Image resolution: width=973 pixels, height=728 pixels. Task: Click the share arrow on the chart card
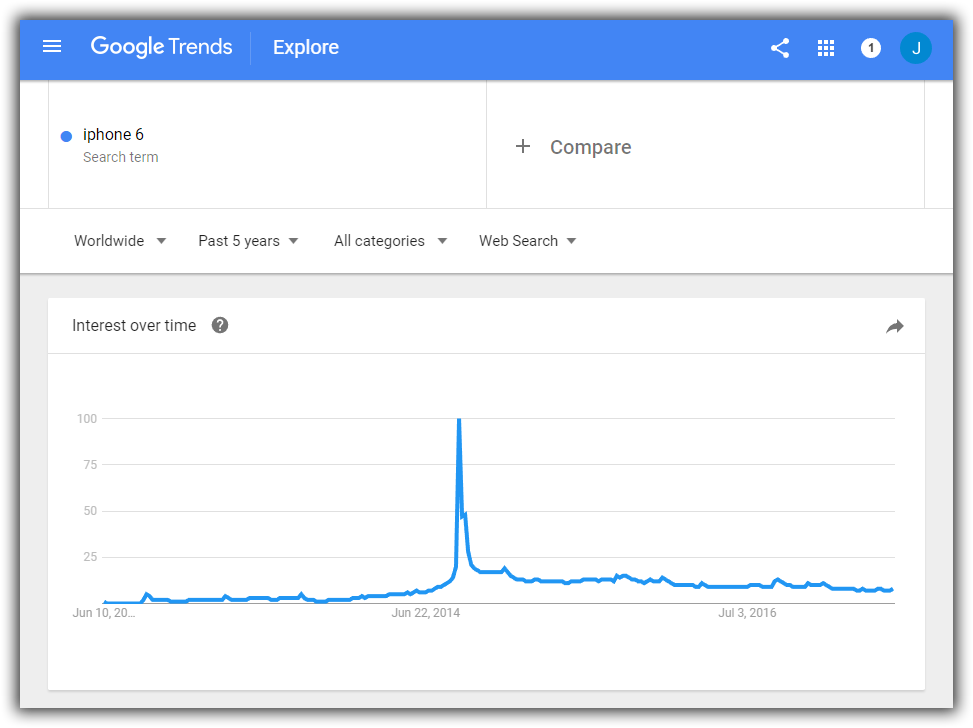pyautogui.click(x=894, y=326)
